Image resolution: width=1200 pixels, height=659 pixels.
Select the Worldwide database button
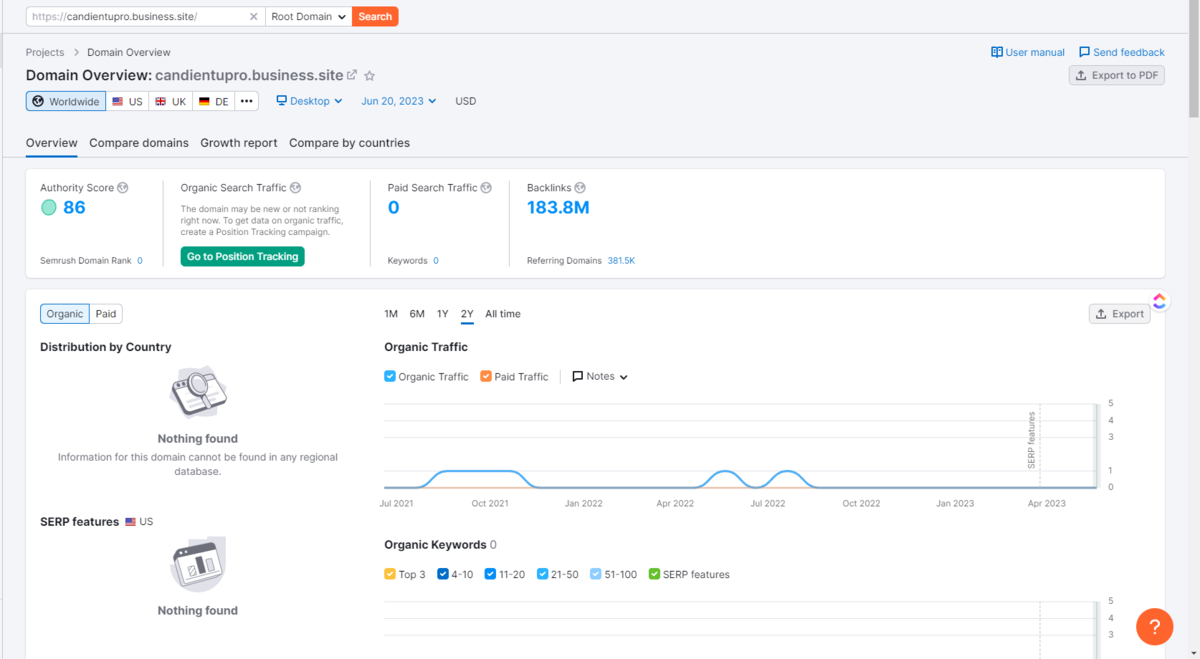(x=66, y=101)
